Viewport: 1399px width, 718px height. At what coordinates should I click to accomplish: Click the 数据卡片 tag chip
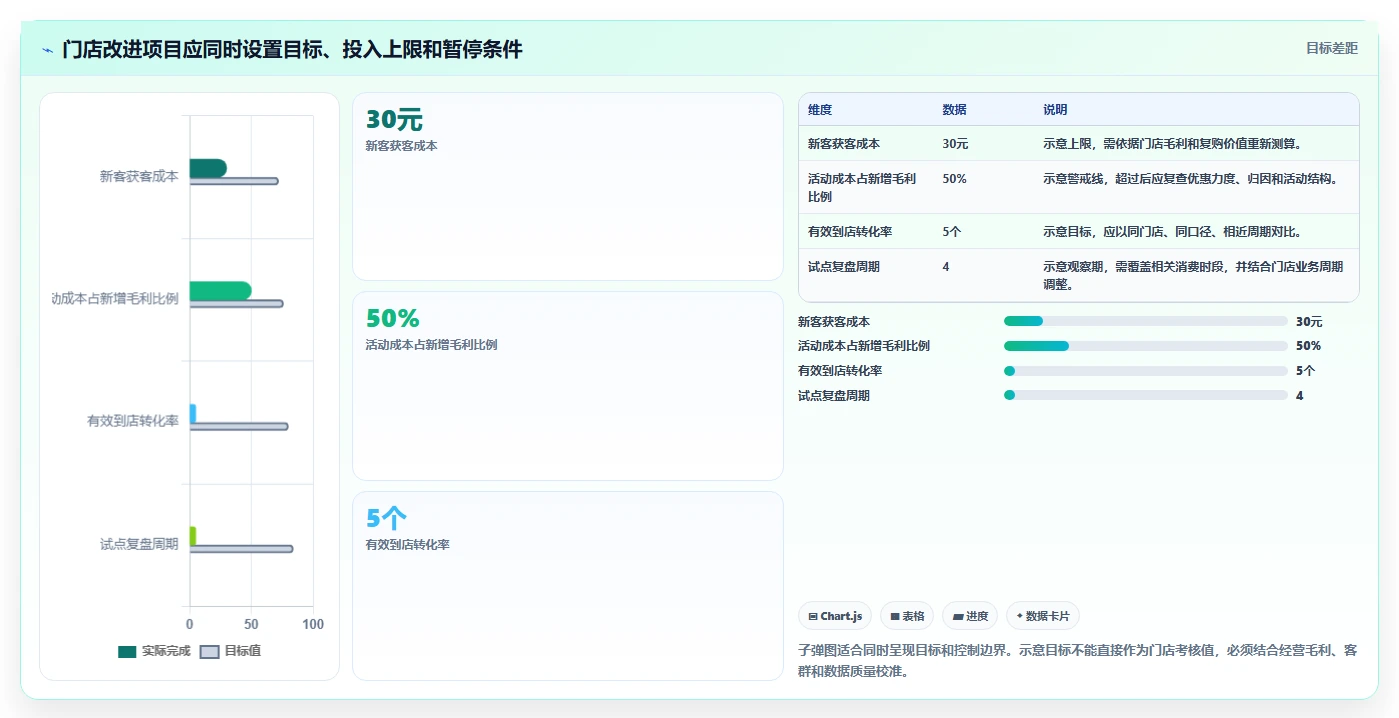(1043, 616)
